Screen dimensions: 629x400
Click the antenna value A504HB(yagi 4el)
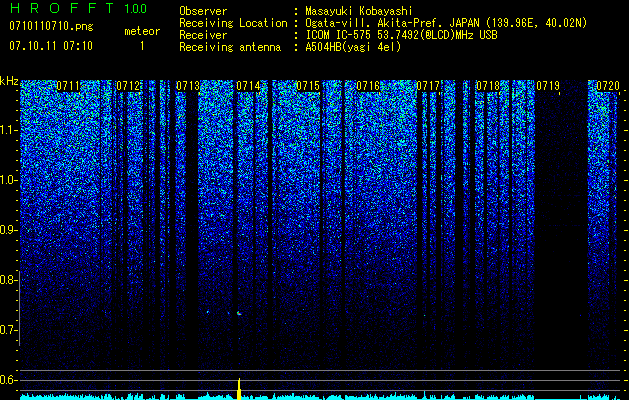[353, 47]
